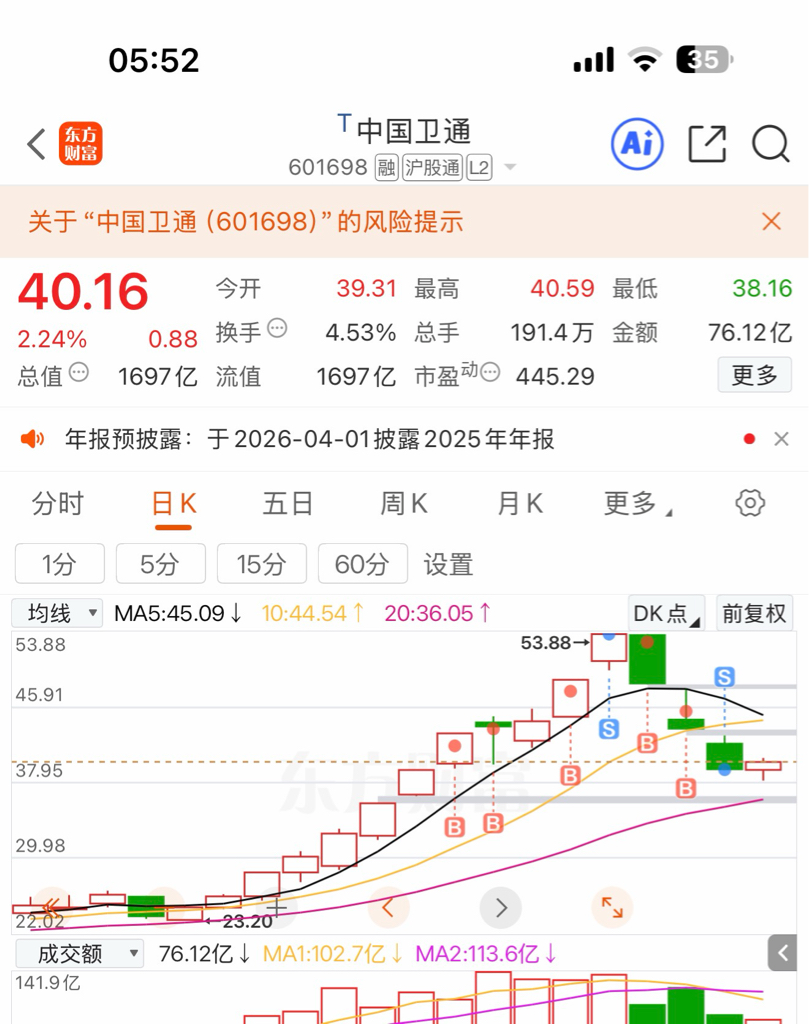This screenshot has width=809, height=1024.
Task: Tap the MA5:45.09 value
Action: (x=178, y=613)
